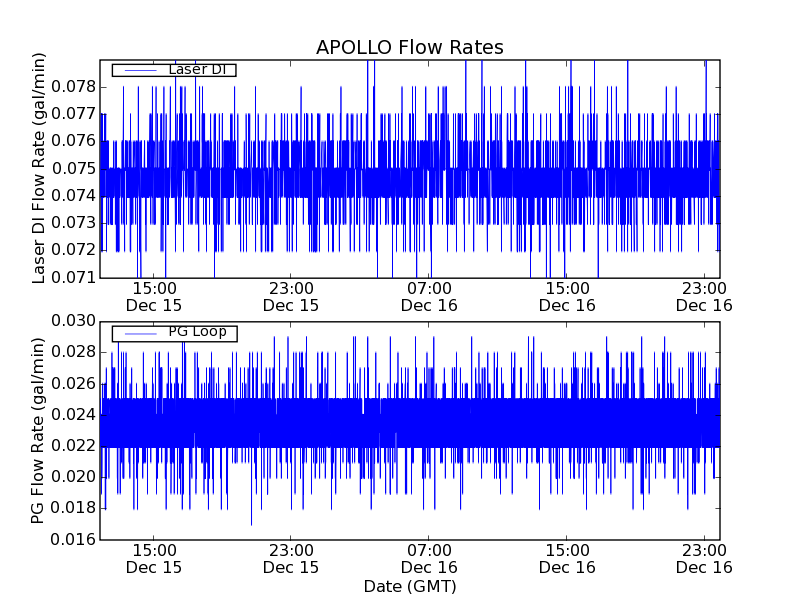
Task: Select the 'Laser DI' legend label
Action: point(197,69)
